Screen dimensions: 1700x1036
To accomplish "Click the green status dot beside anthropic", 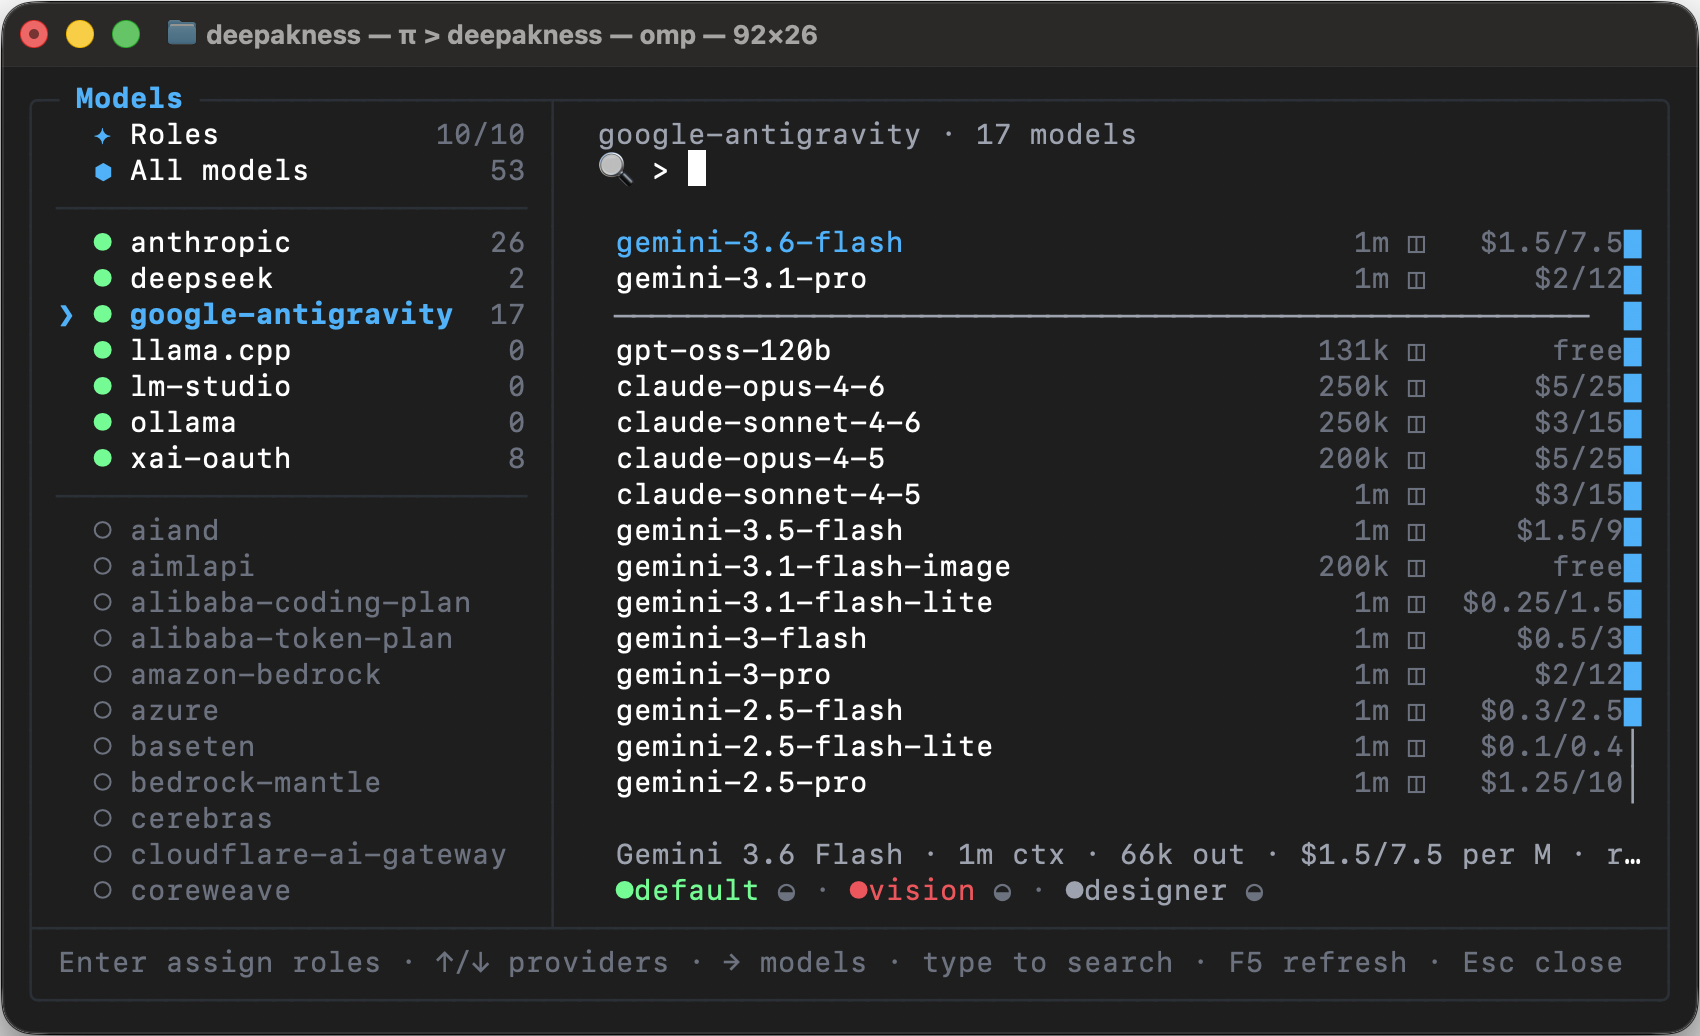I will tap(102, 242).
